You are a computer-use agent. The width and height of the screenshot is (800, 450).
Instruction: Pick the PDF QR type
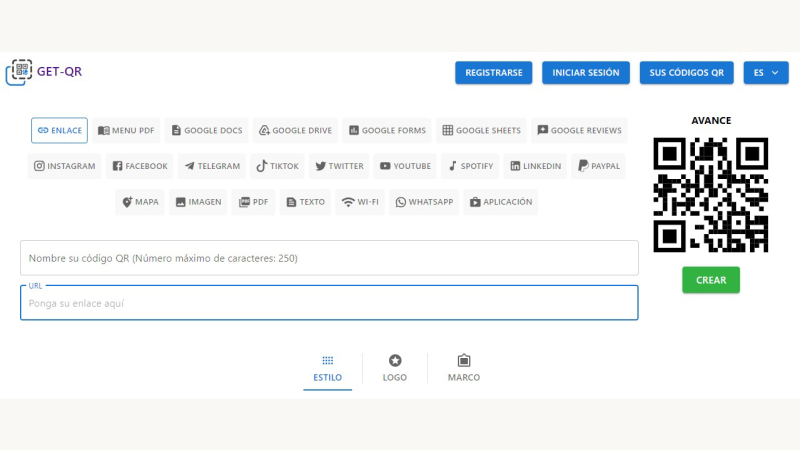[x=253, y=202]
